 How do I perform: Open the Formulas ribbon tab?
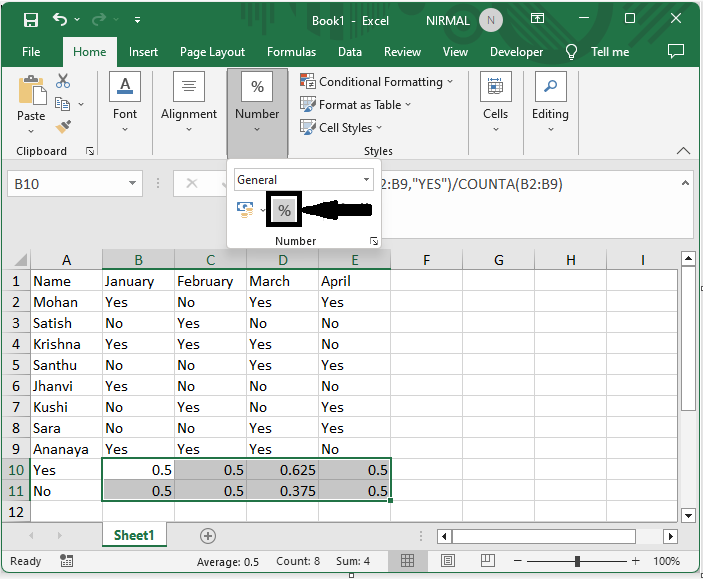point(291,52)
